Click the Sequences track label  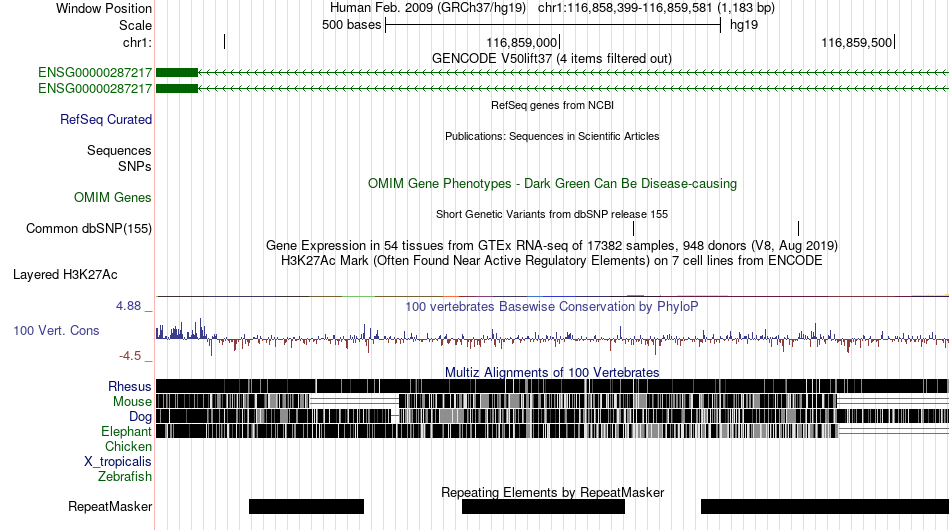coord(119,150)
